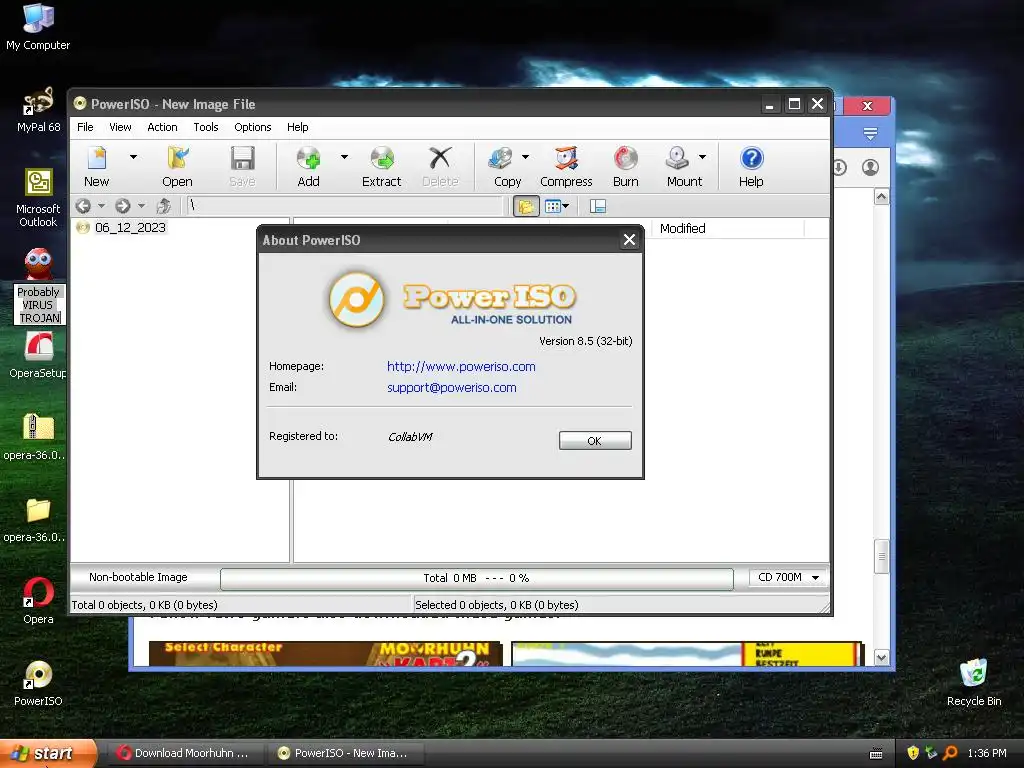Click the browser scrollbar up arrow
The height and width of the screenshot is (768, 1024).
[882, 197]
